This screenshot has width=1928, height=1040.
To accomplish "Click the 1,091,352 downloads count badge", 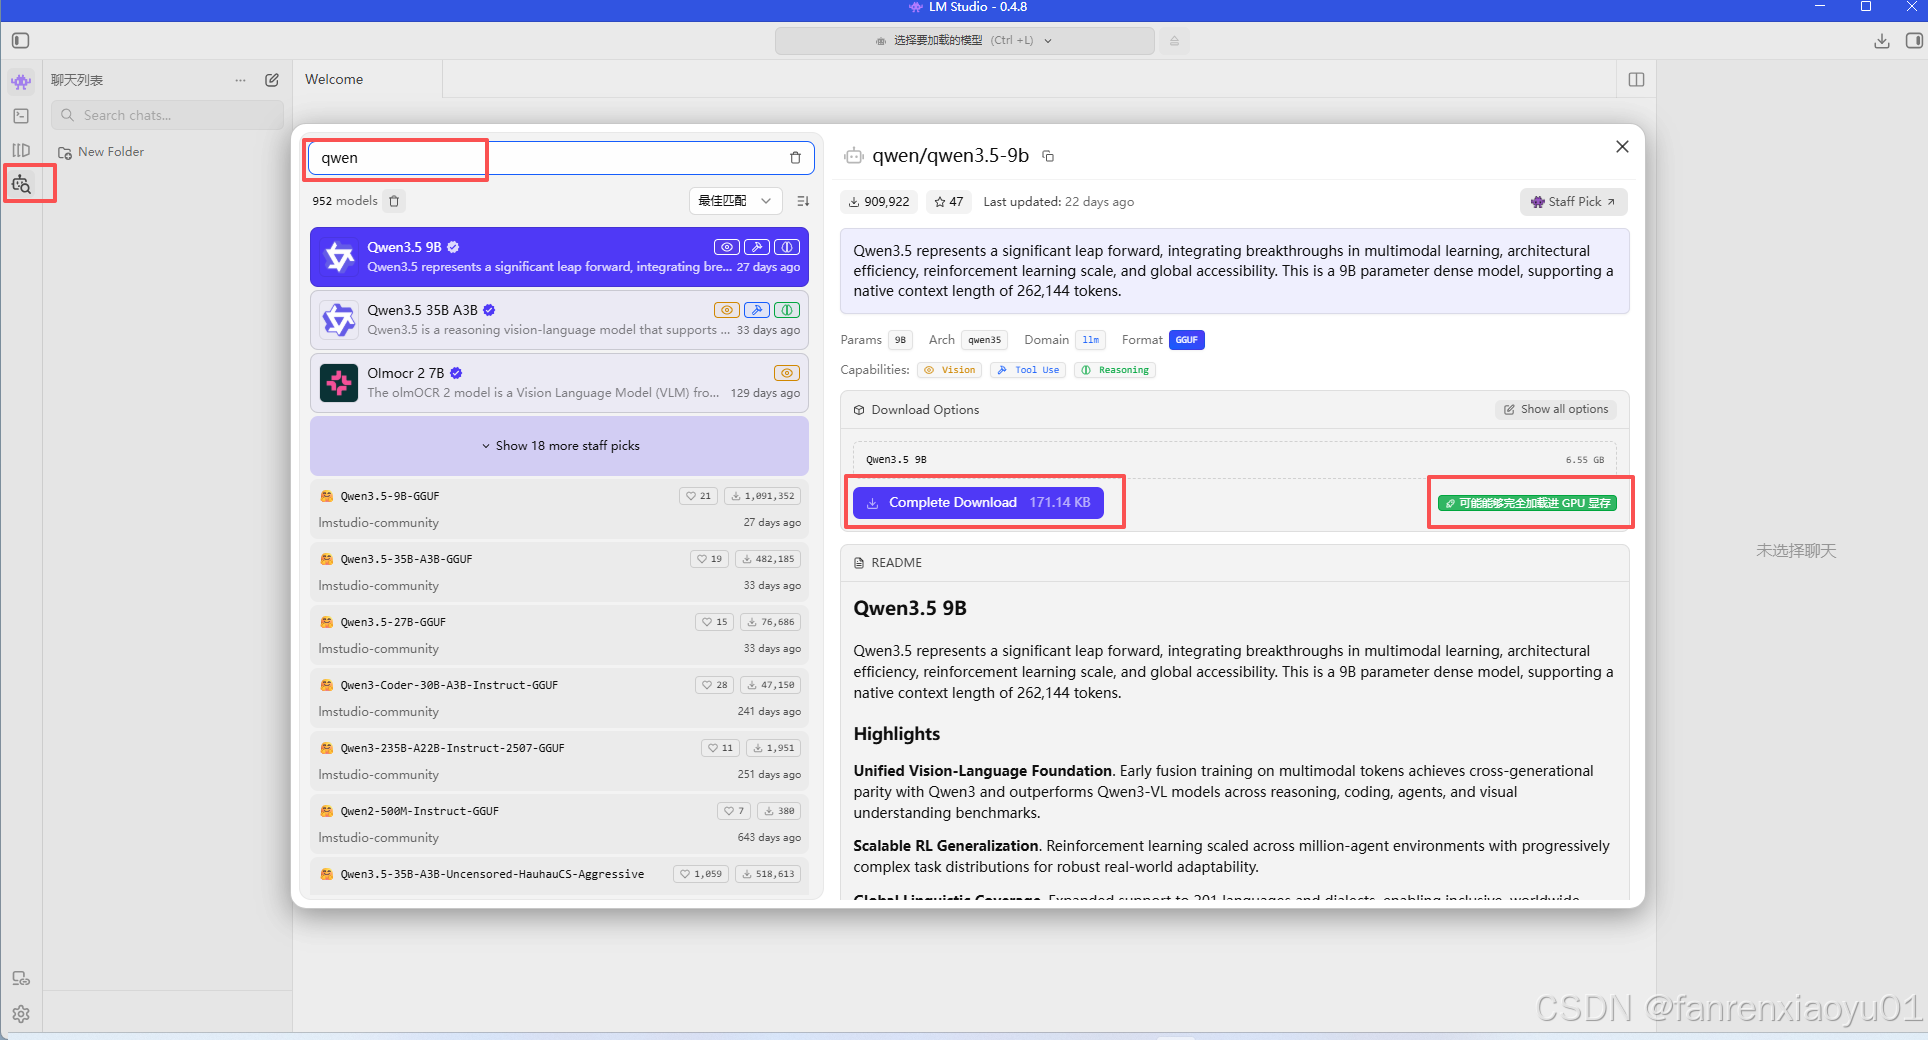I will [762, 496].
